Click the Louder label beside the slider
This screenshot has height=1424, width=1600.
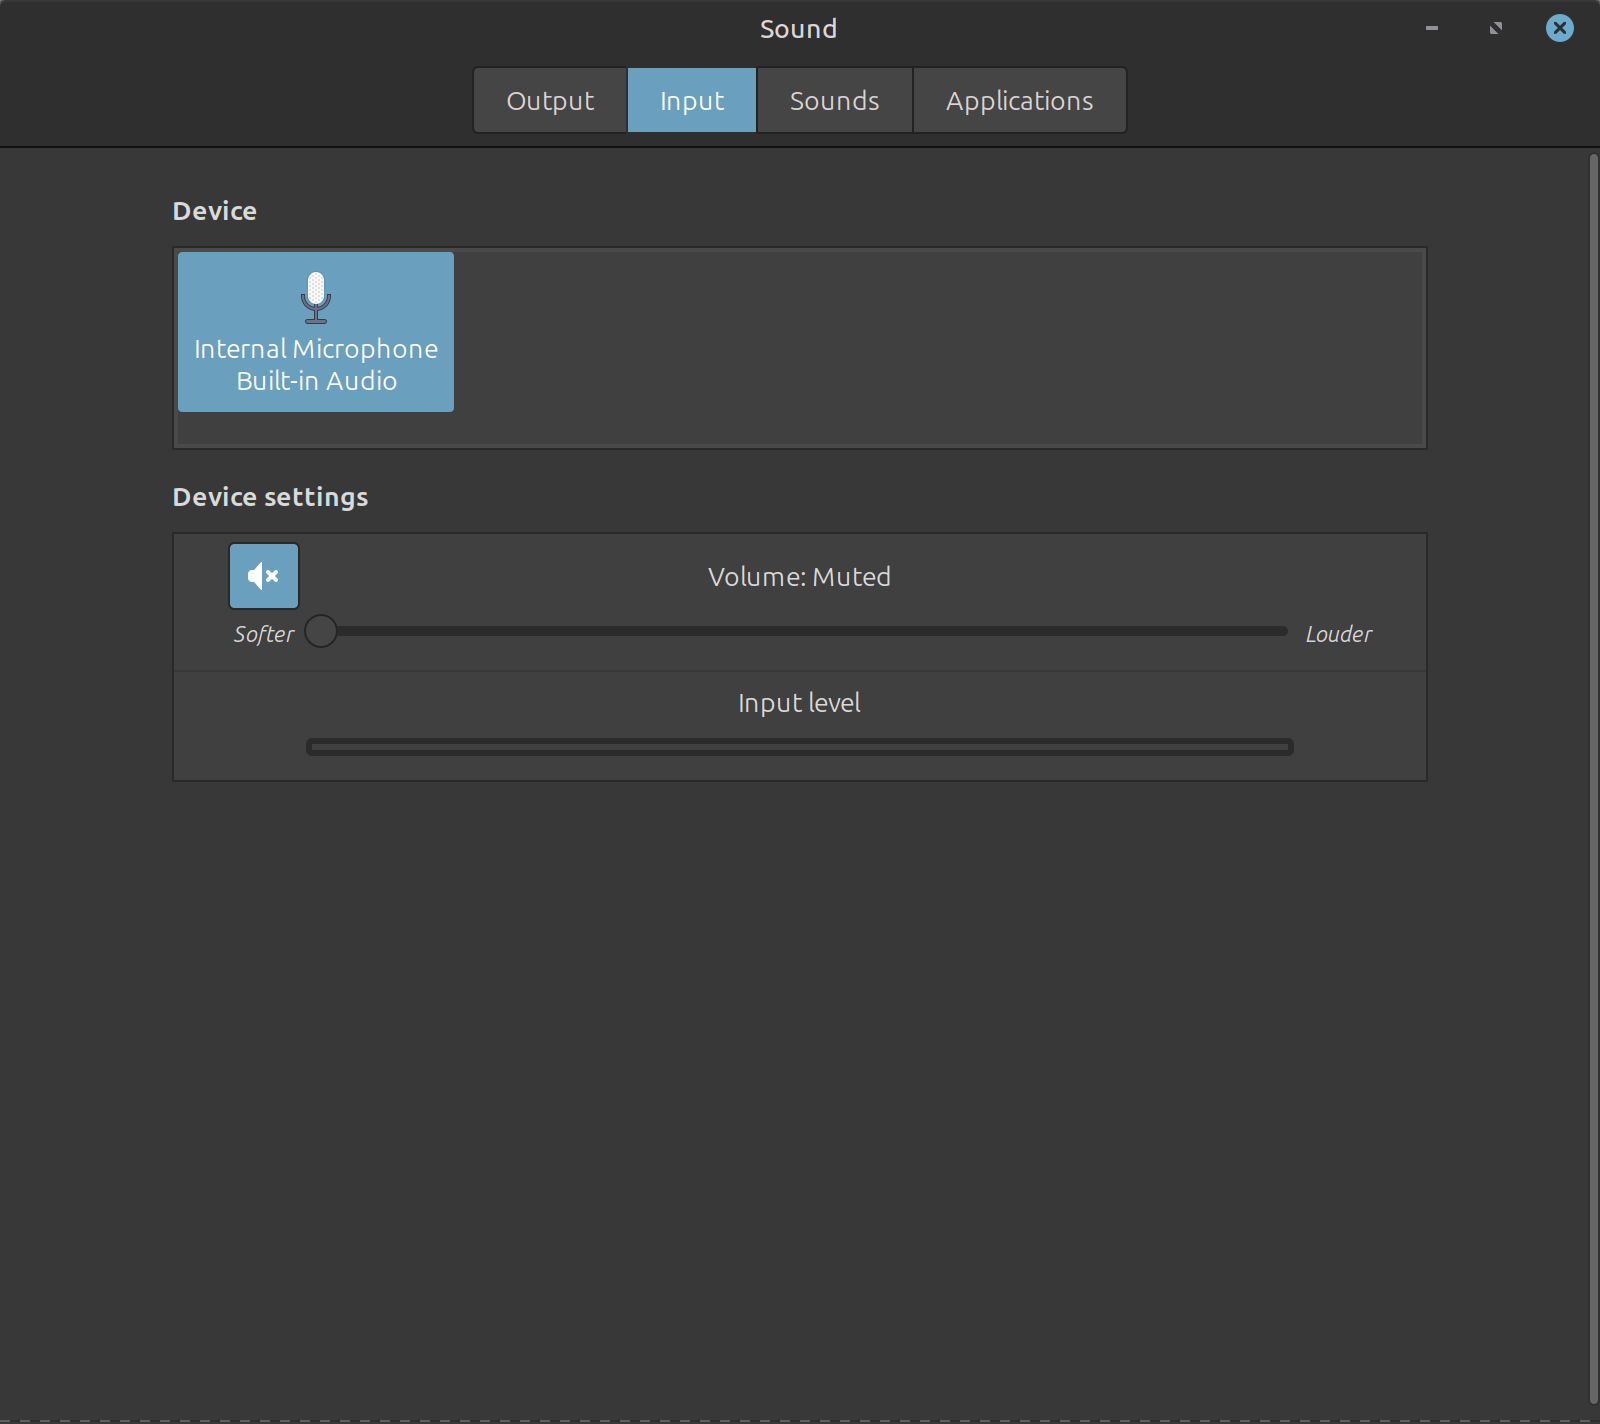point(1338,634)
